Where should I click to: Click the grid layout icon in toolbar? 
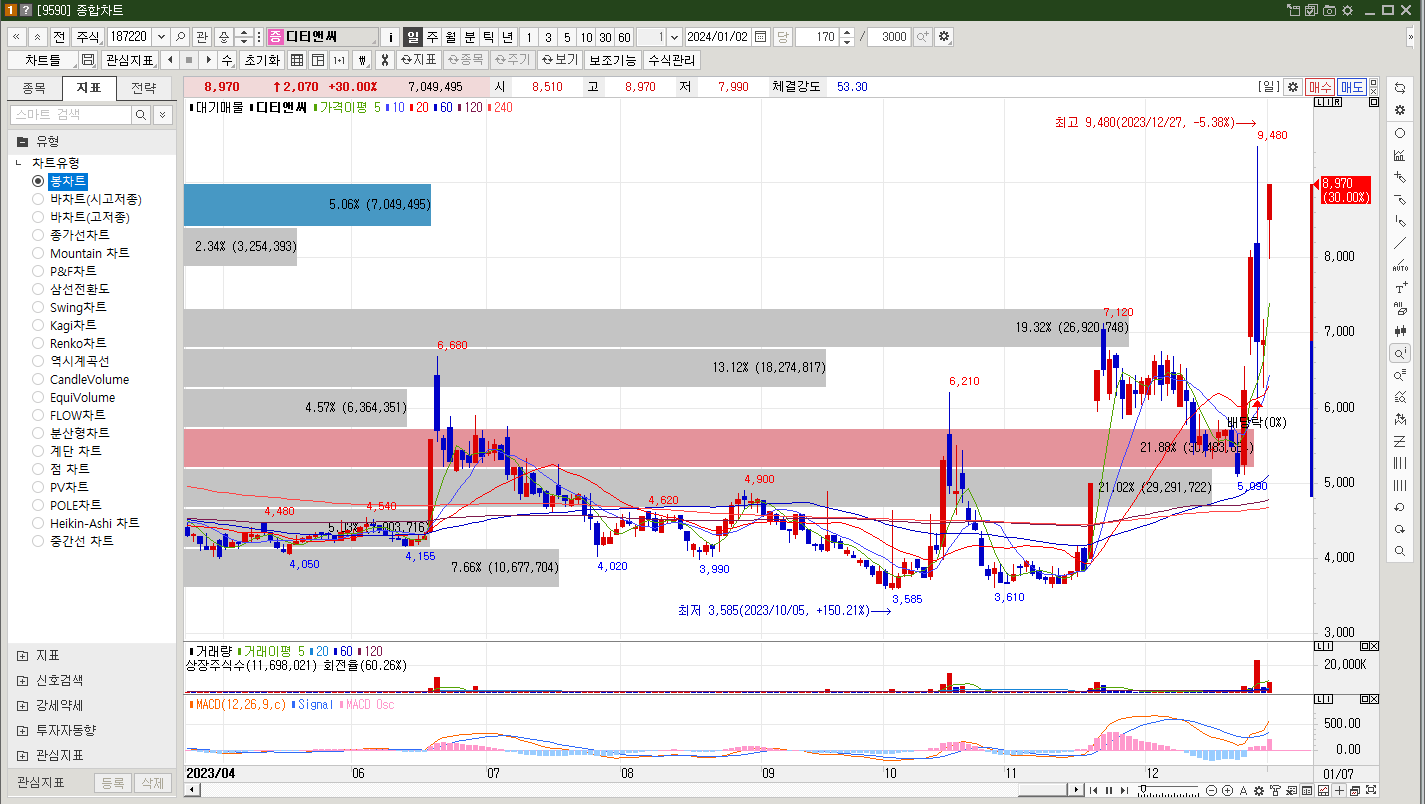pos(297,60)
